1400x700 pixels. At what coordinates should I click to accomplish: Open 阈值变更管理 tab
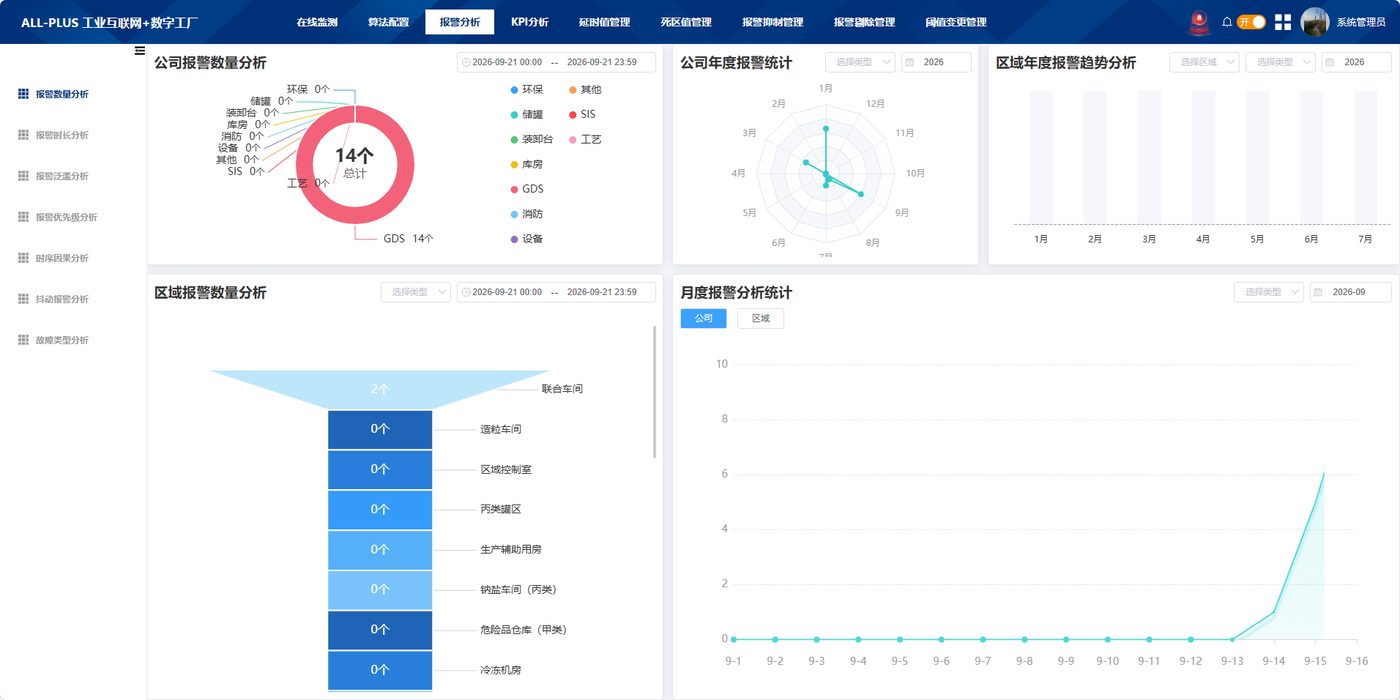tap(956, 22)
